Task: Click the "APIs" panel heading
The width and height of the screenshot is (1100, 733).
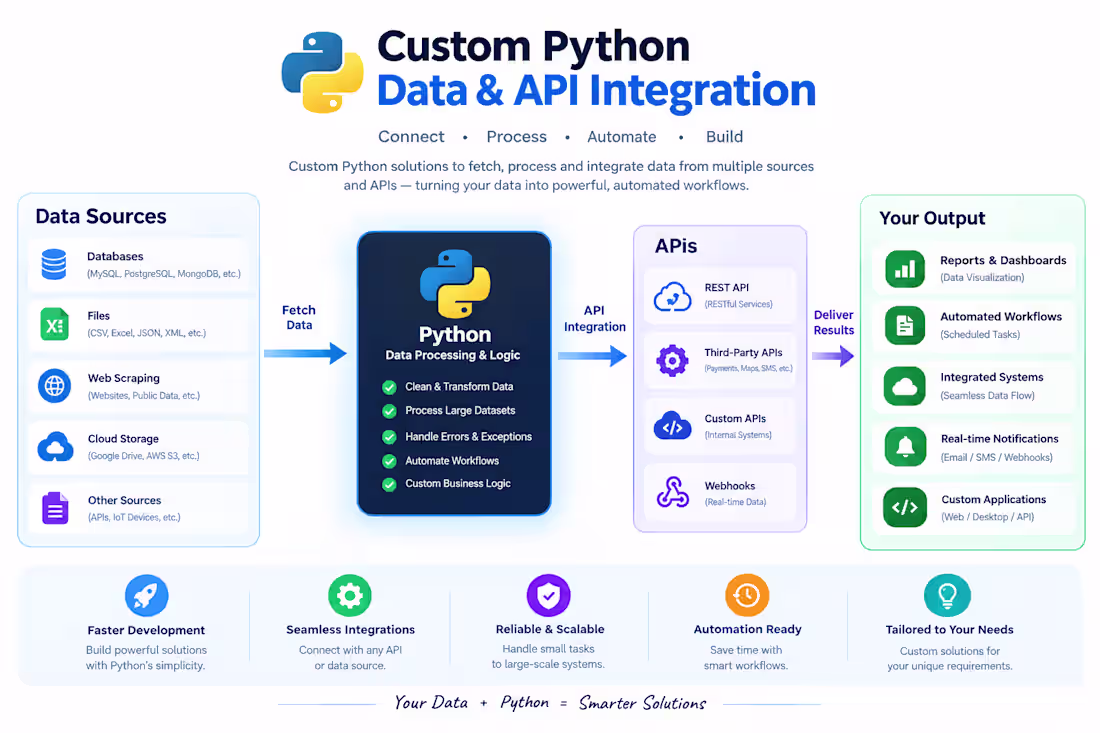Action: 676,246
